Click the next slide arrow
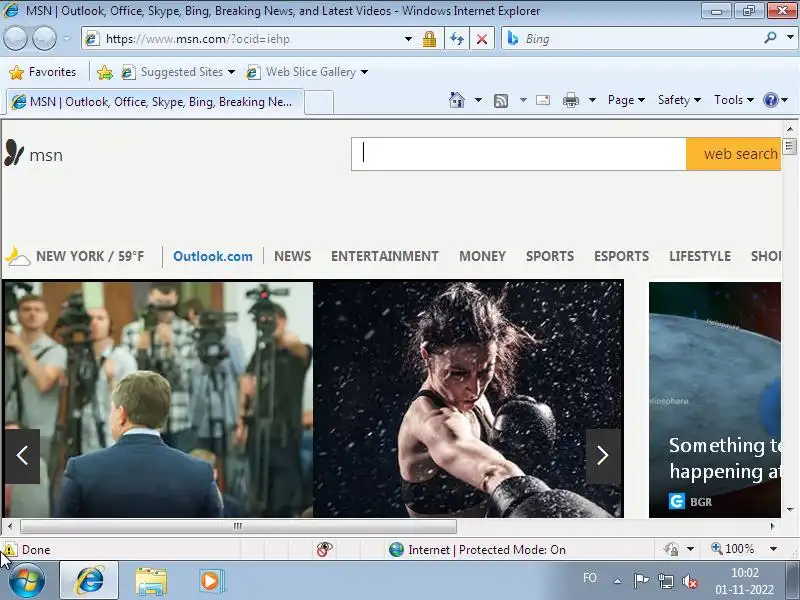The width and height of the screenshot is (800, 600). point(603,456)
